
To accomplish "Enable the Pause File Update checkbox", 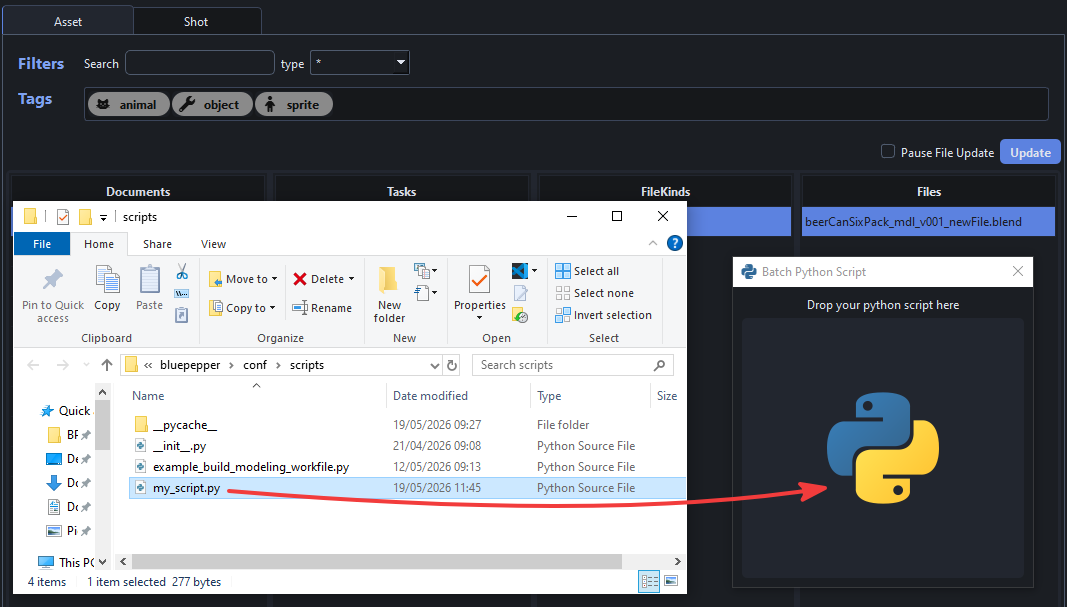I will (887, 151).
